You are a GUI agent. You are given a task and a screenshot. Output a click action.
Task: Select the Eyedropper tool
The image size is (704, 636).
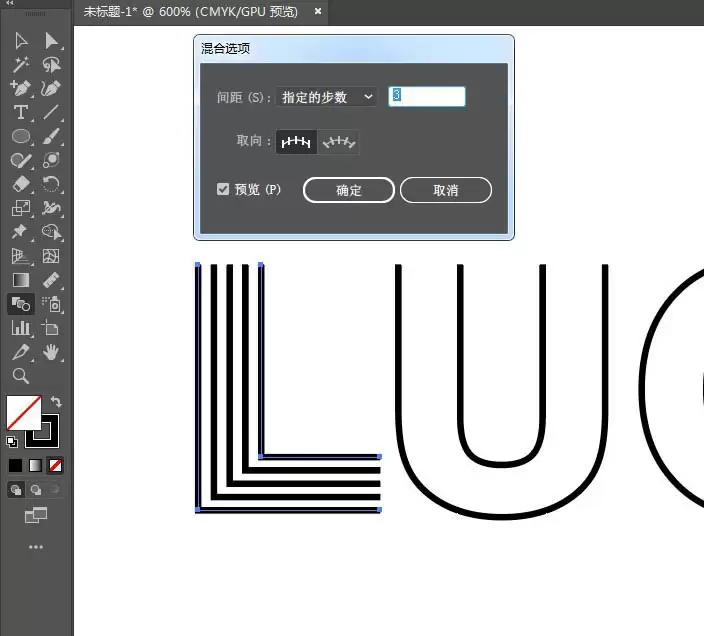(x=21, y=352)
